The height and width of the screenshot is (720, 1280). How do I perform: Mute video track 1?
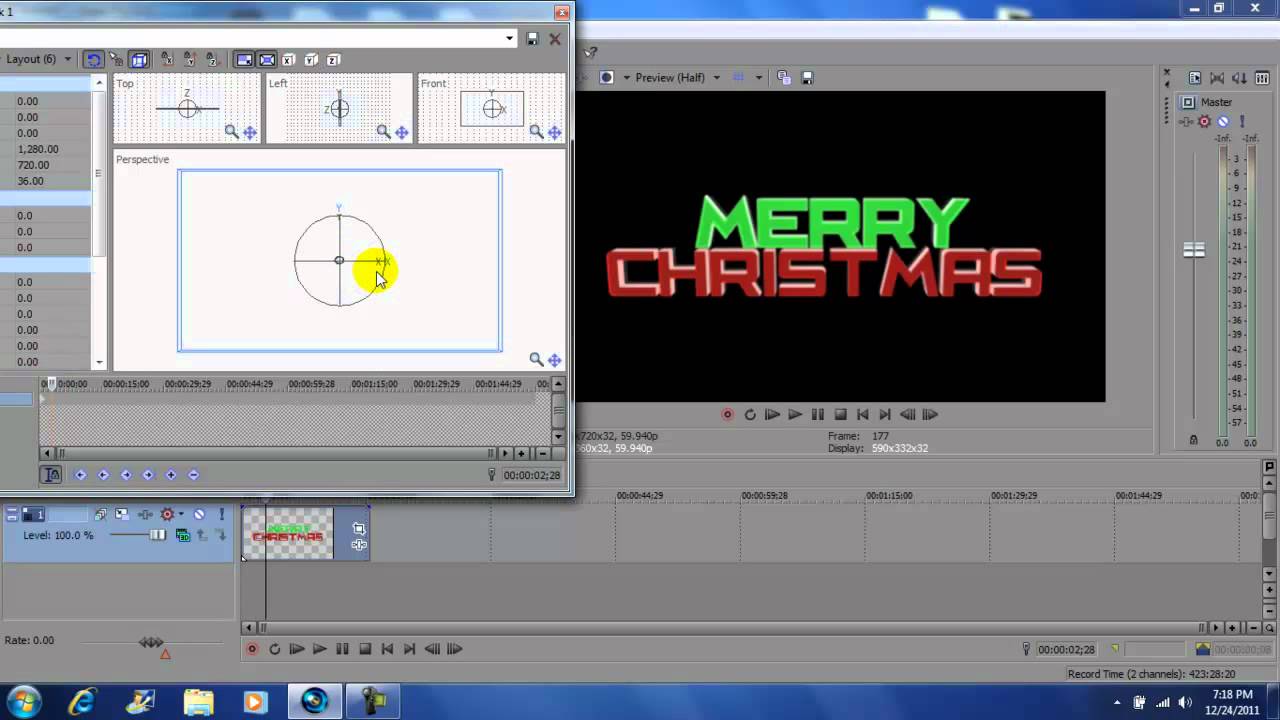199,514
